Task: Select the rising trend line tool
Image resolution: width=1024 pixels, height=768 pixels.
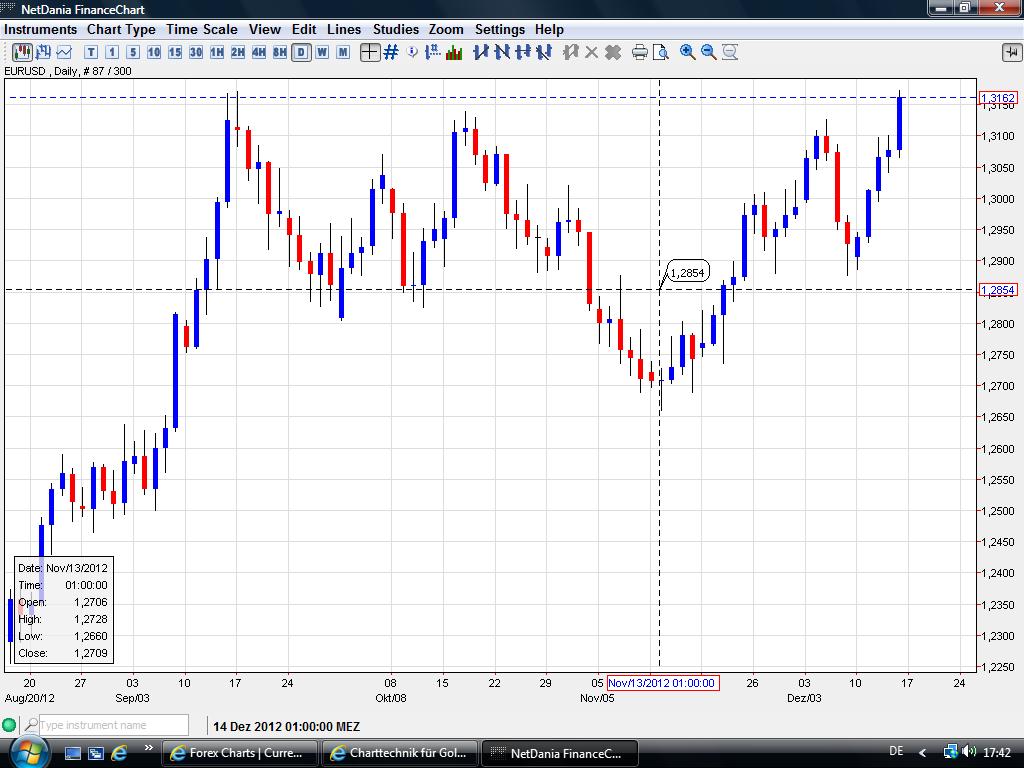Action: click(x=481, y=52)
